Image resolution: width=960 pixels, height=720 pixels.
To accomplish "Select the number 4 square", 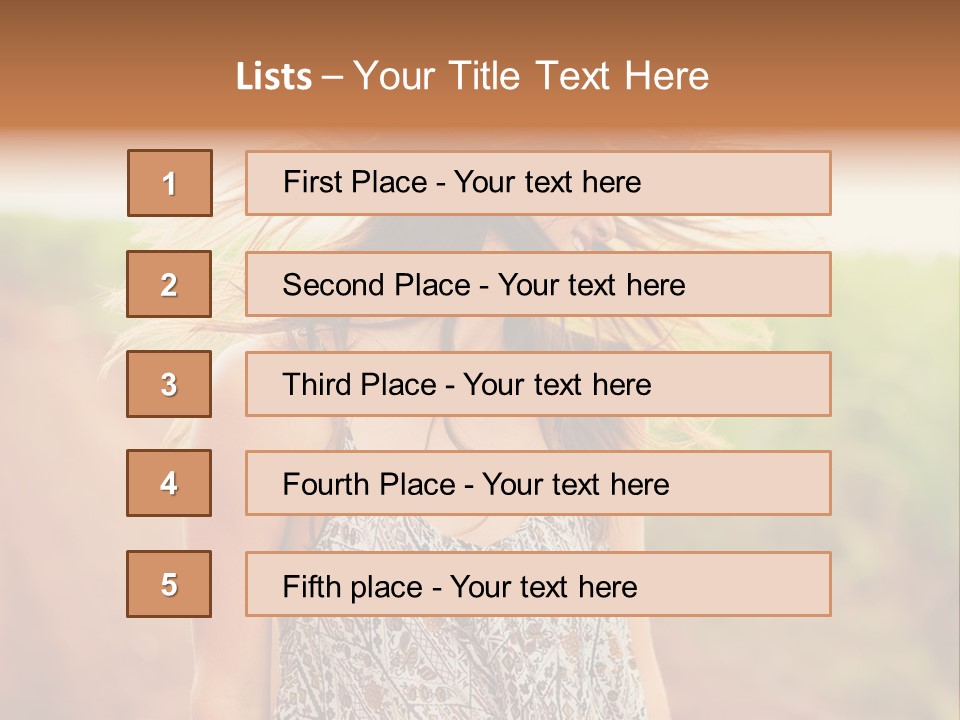I will coord(169,484).
